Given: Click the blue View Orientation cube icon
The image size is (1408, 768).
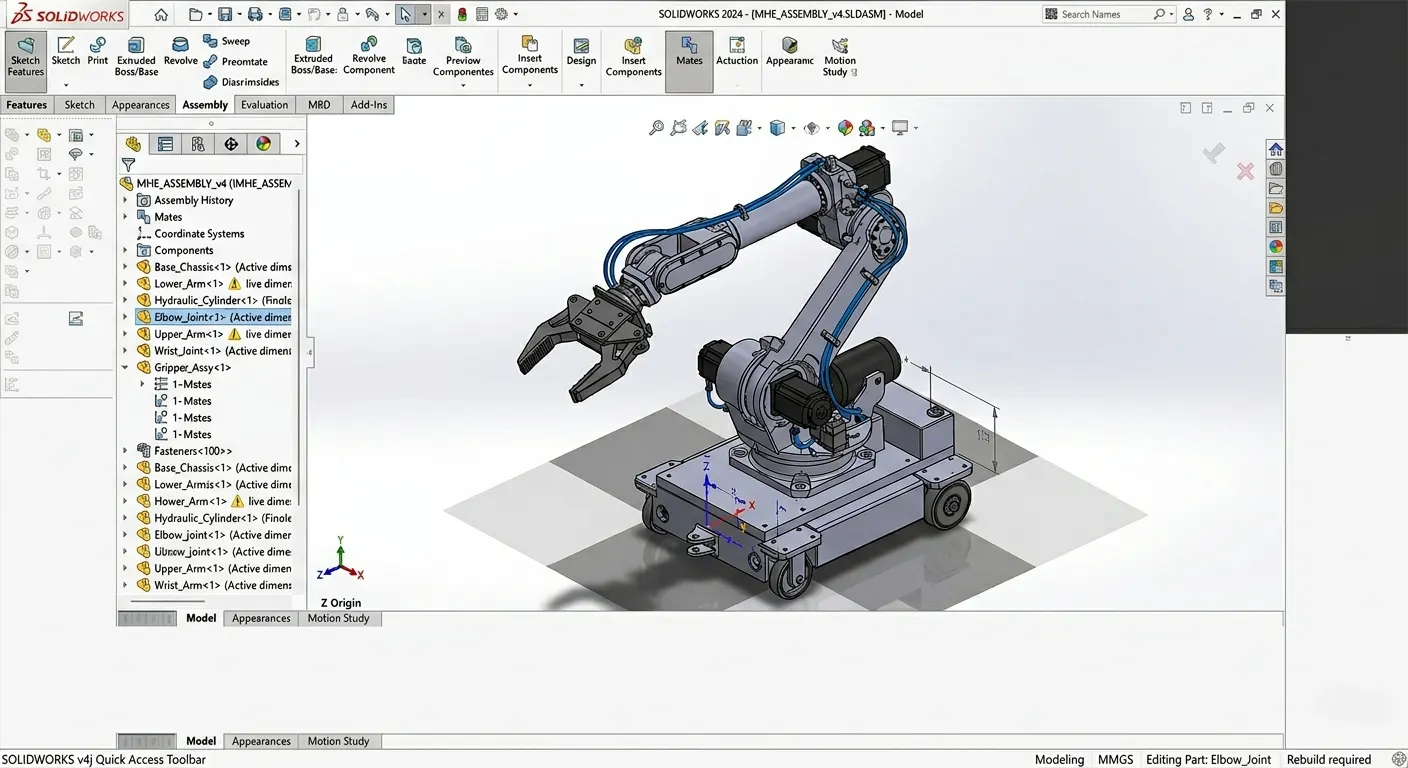Looking at the screenshot, I should pos(777,128).
